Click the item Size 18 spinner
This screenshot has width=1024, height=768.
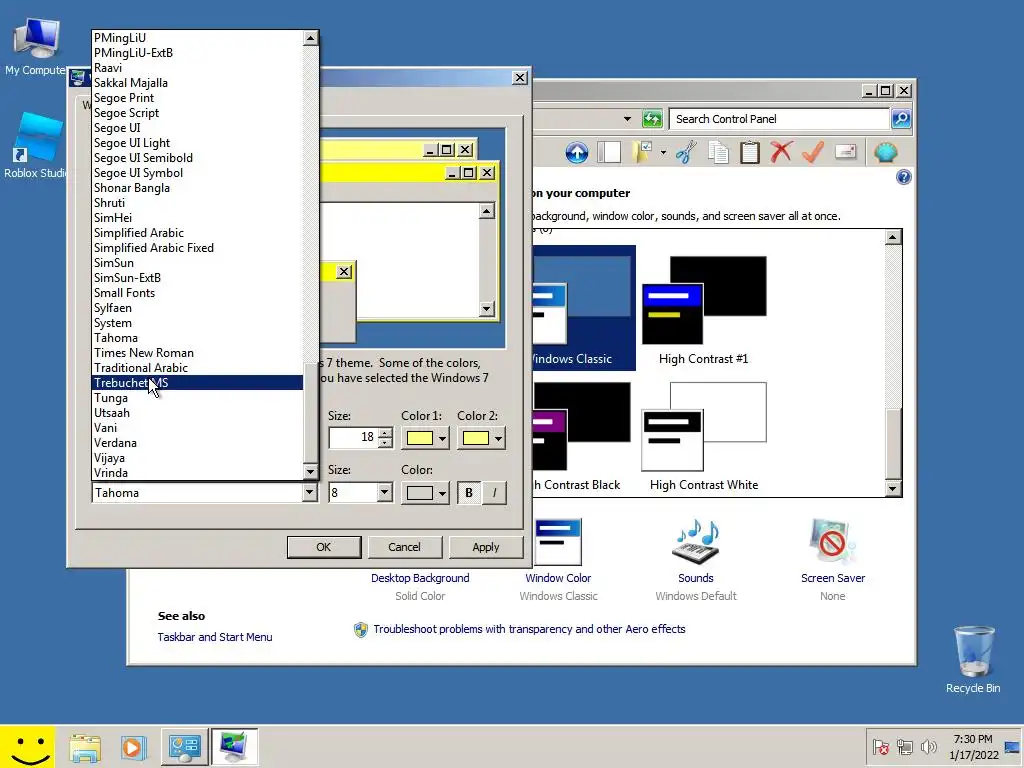pos(385,438)
